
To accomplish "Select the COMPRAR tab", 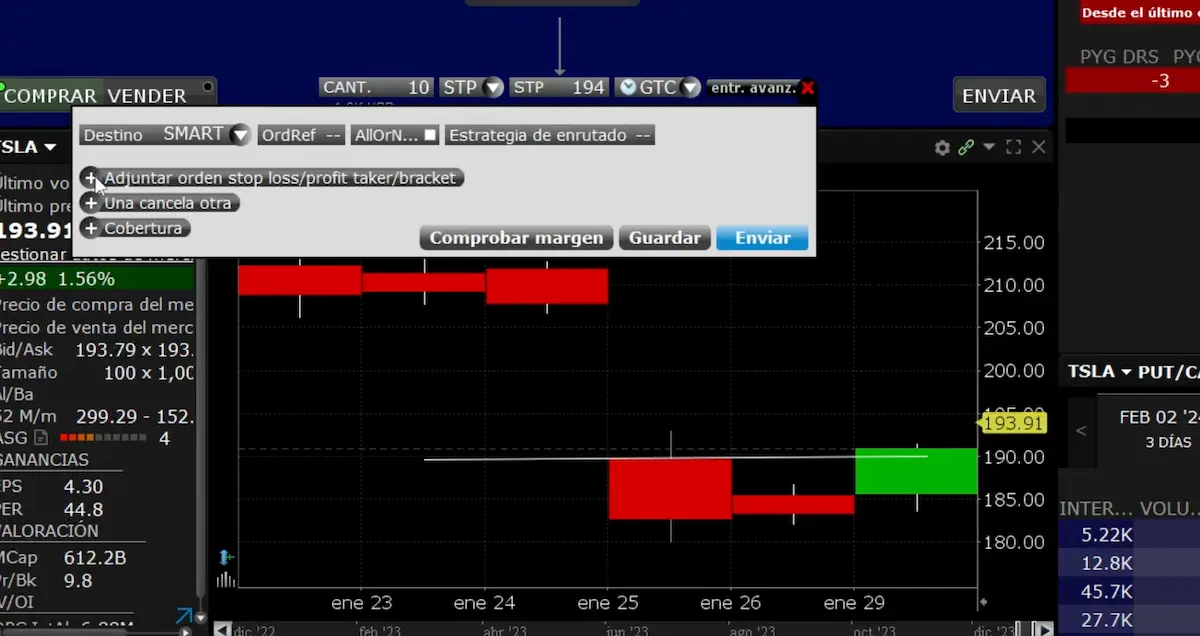I will [x=51, y=96].
